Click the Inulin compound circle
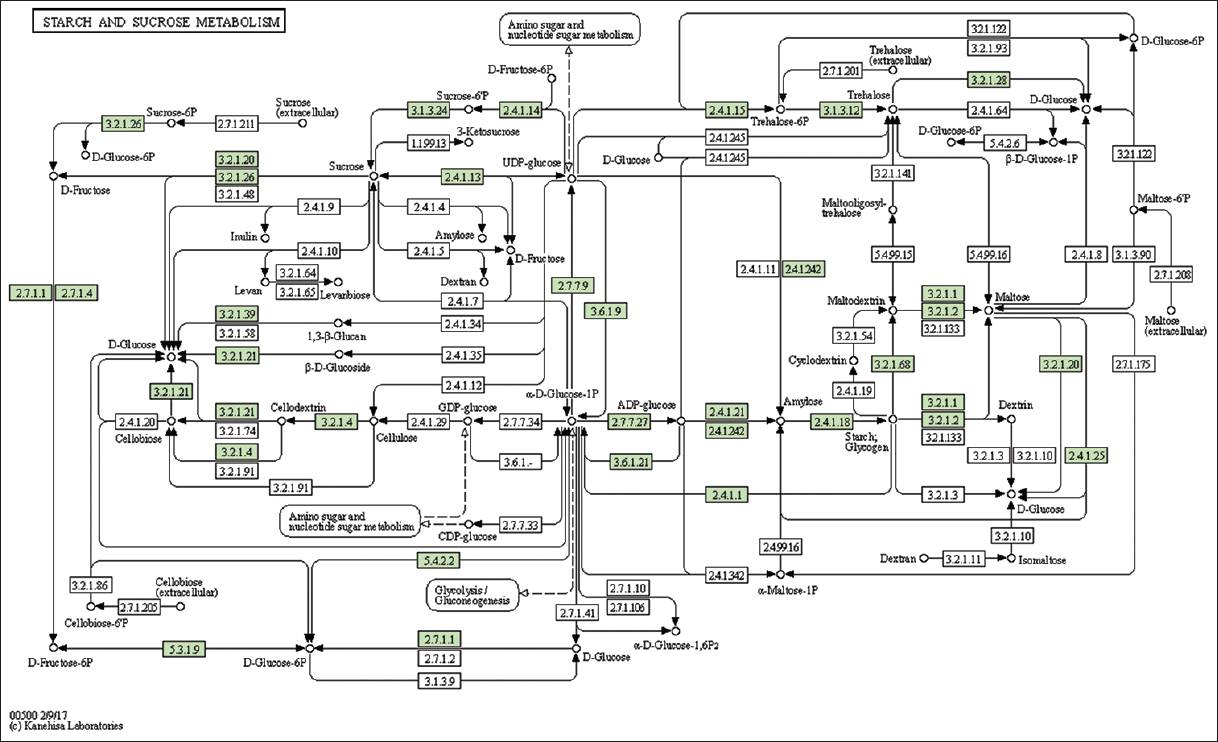This screenshot has height=742, width=1218. pyautogui.click(x=265, y=238)
